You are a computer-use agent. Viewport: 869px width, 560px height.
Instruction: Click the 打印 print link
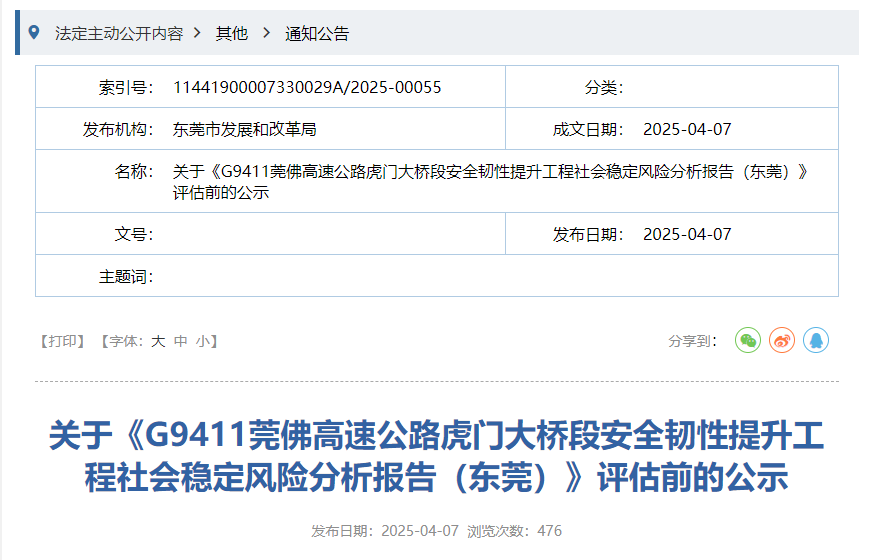(x=63, y=341)
